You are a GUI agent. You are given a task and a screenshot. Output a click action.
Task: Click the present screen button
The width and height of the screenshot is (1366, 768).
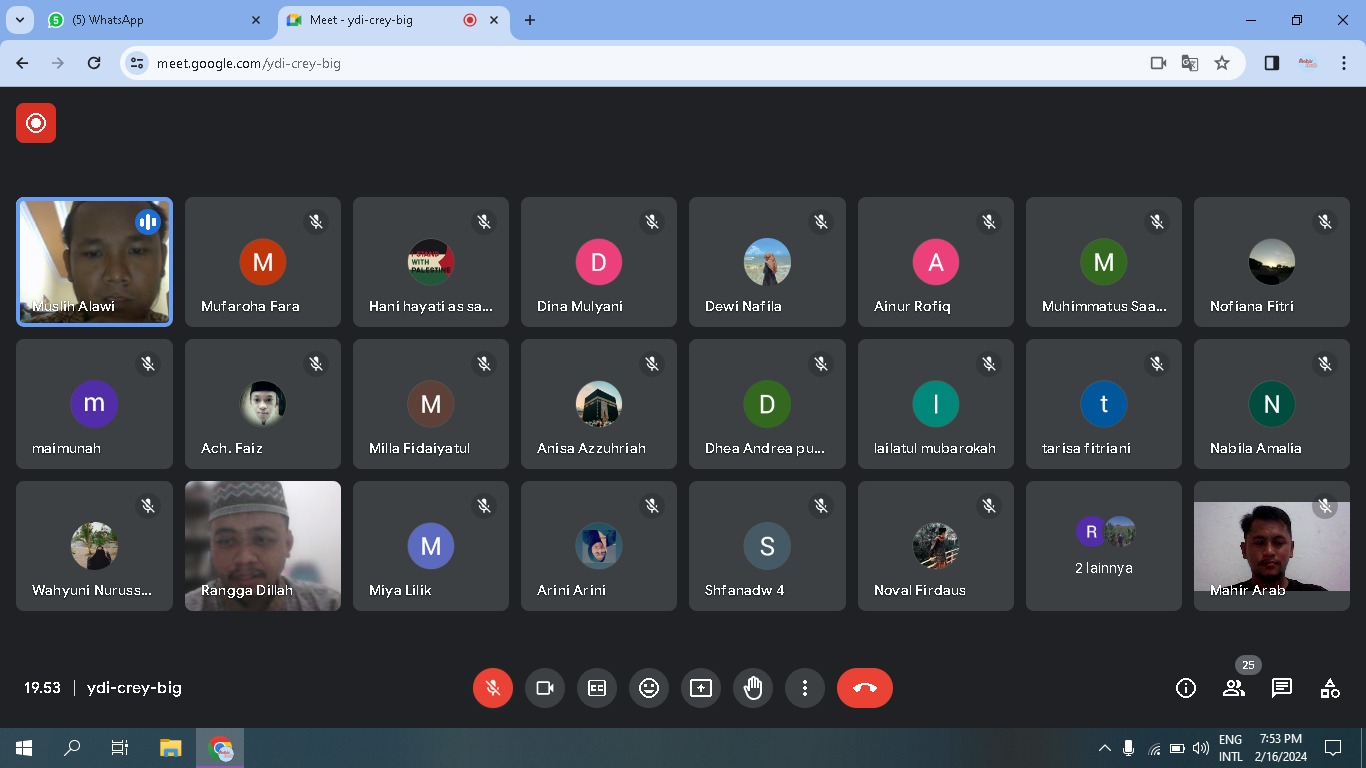(701, 688)
